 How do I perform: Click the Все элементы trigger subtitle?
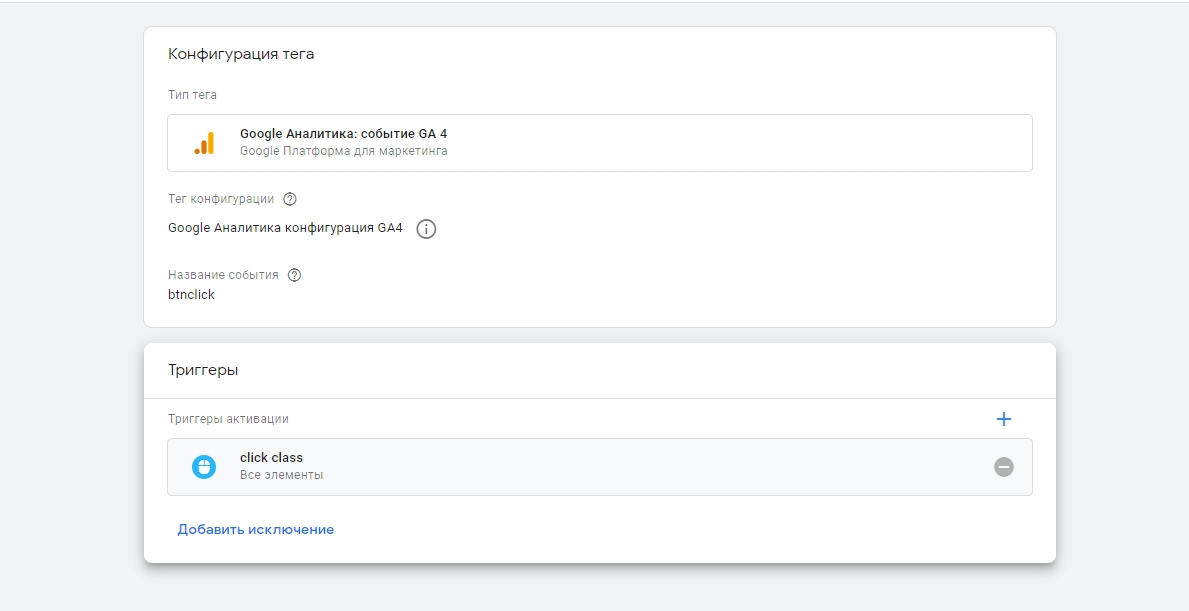[281, 475]
